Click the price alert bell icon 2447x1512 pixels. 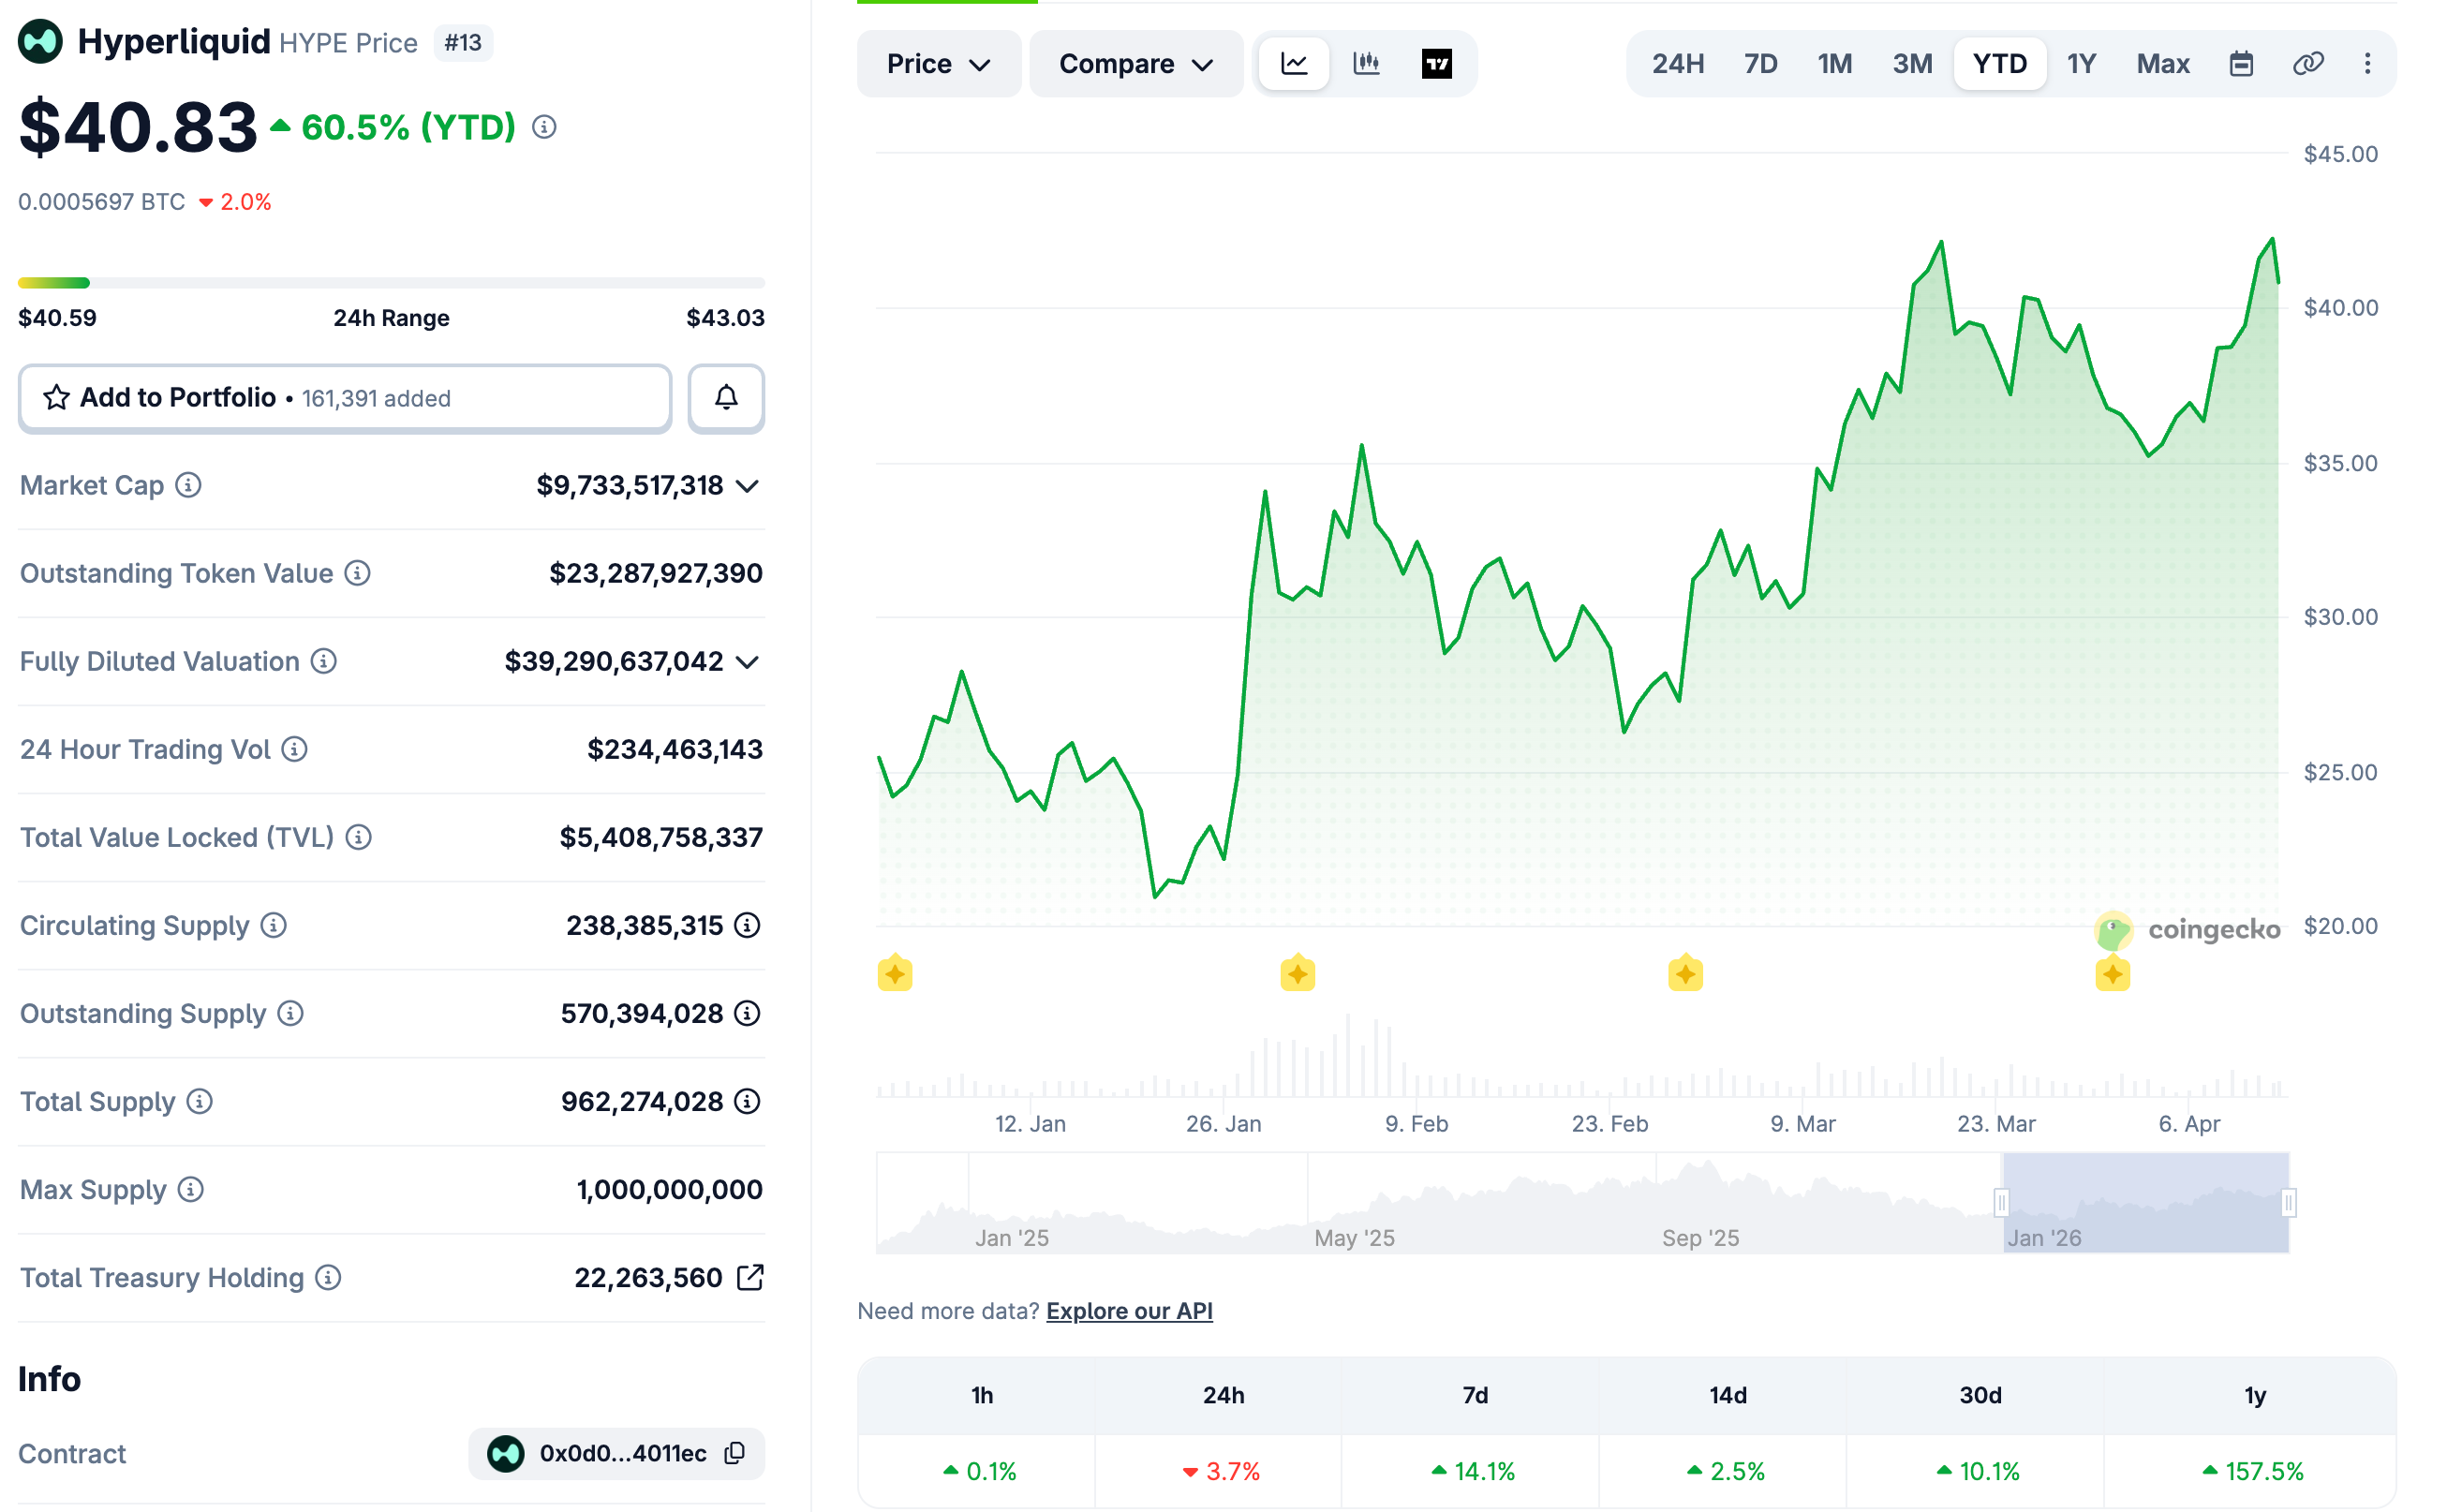(726, 398)
